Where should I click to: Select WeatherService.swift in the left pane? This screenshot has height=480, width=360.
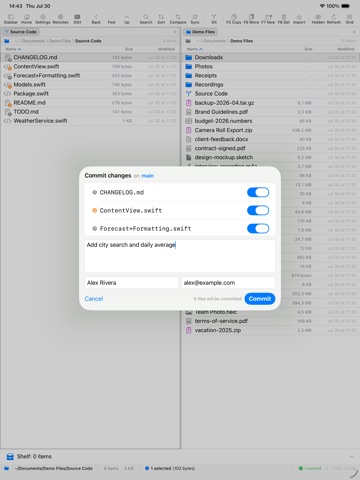90,121
